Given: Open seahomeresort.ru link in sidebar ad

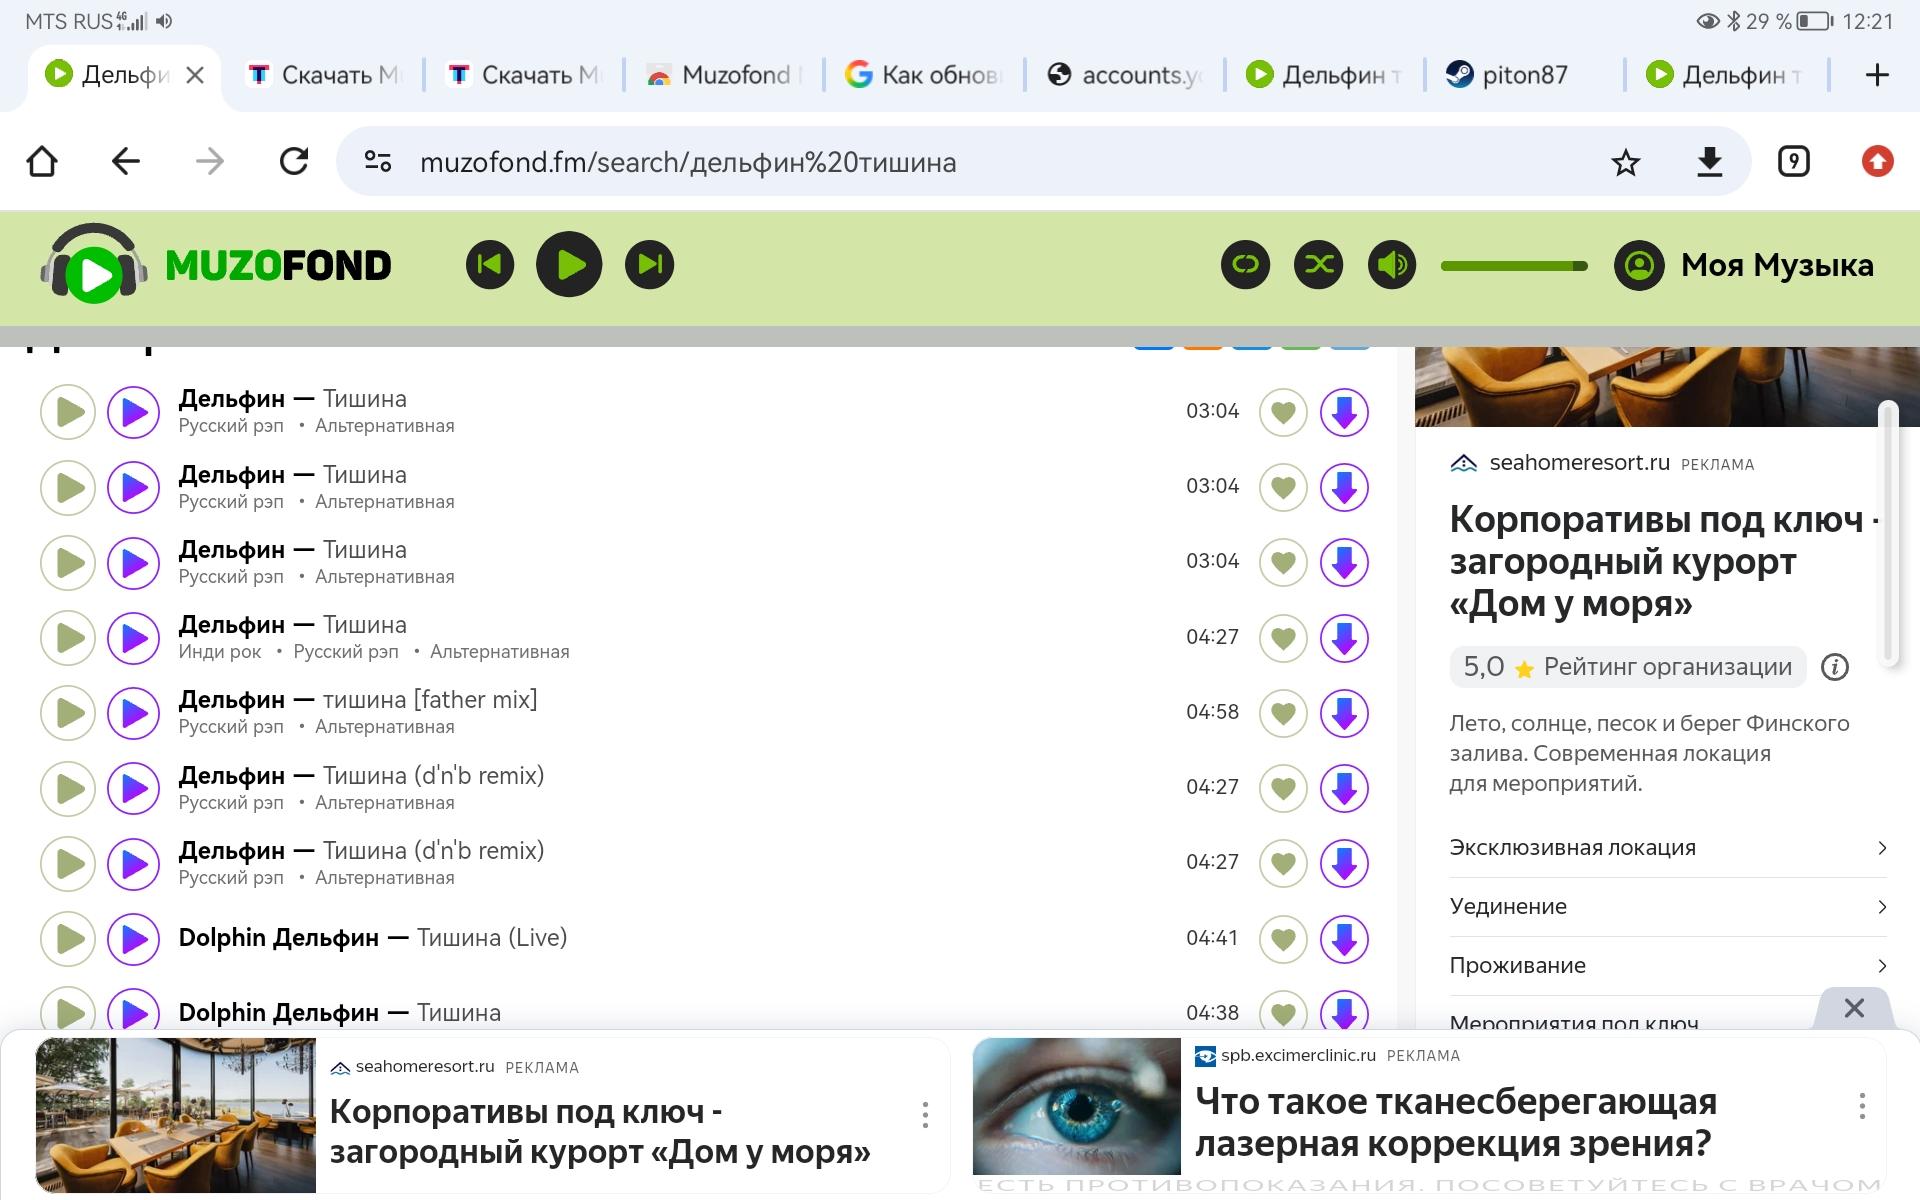Looking at the screenshot, I should [x=1579, y=463].
